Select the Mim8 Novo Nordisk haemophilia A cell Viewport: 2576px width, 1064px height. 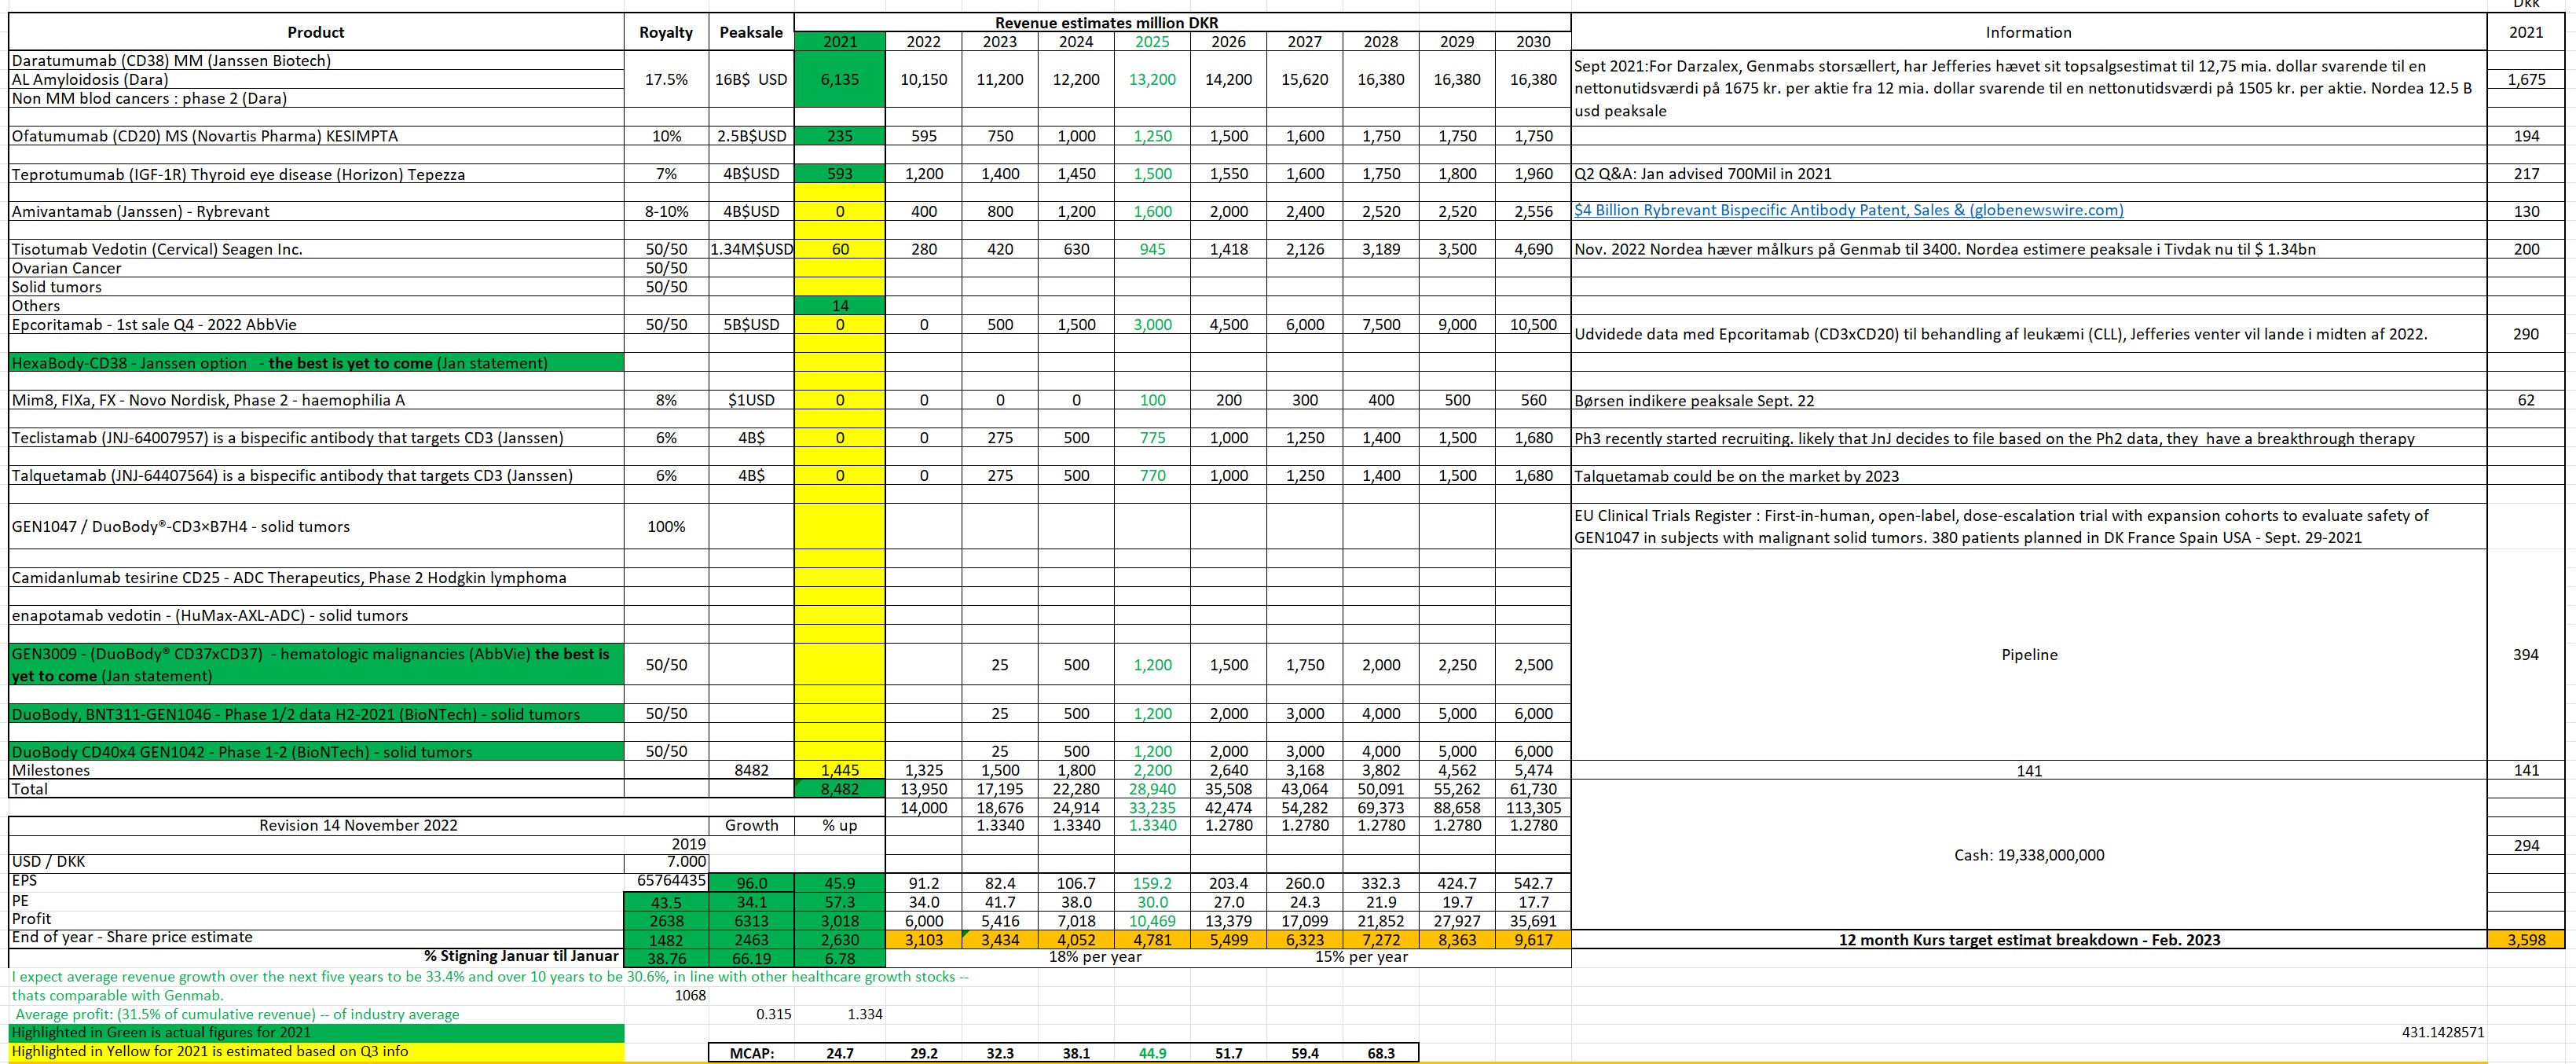[316, 400]
